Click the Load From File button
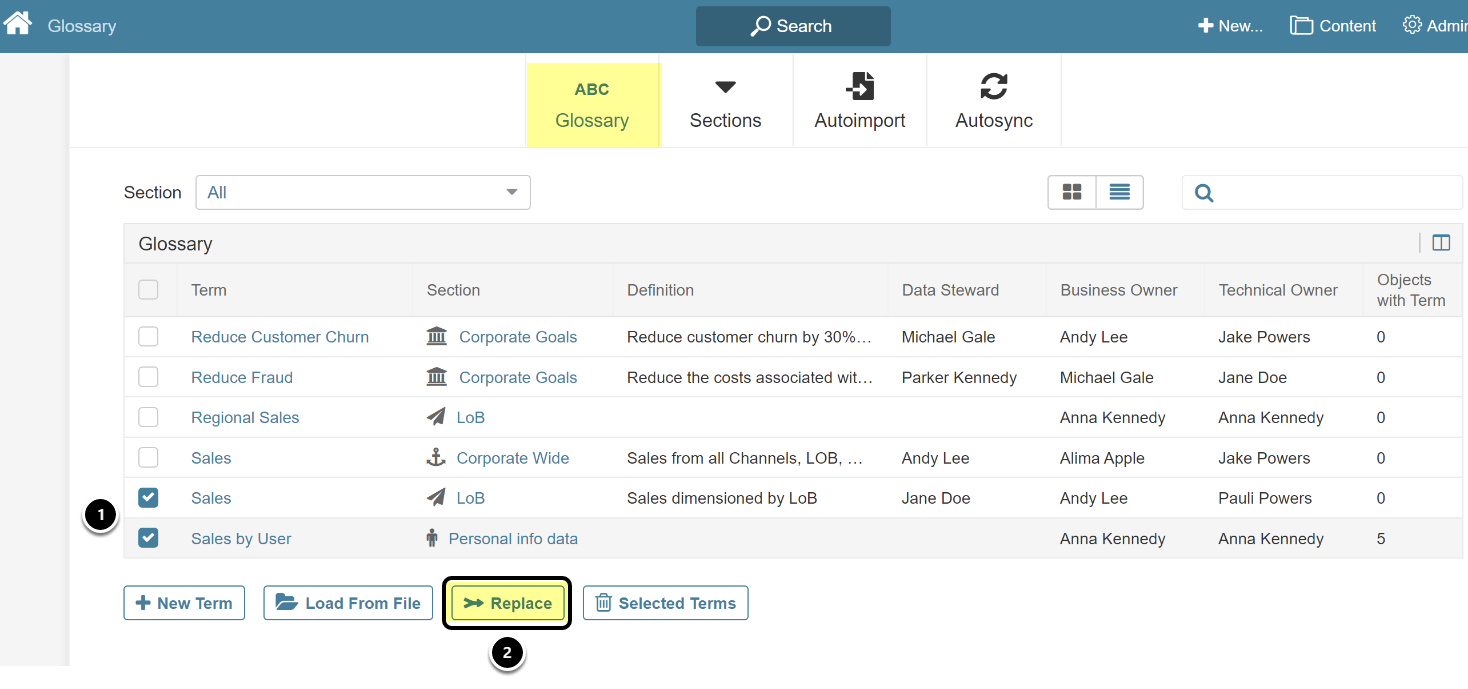This screenshot has height=689, width=1468. [x=348, y=603]
